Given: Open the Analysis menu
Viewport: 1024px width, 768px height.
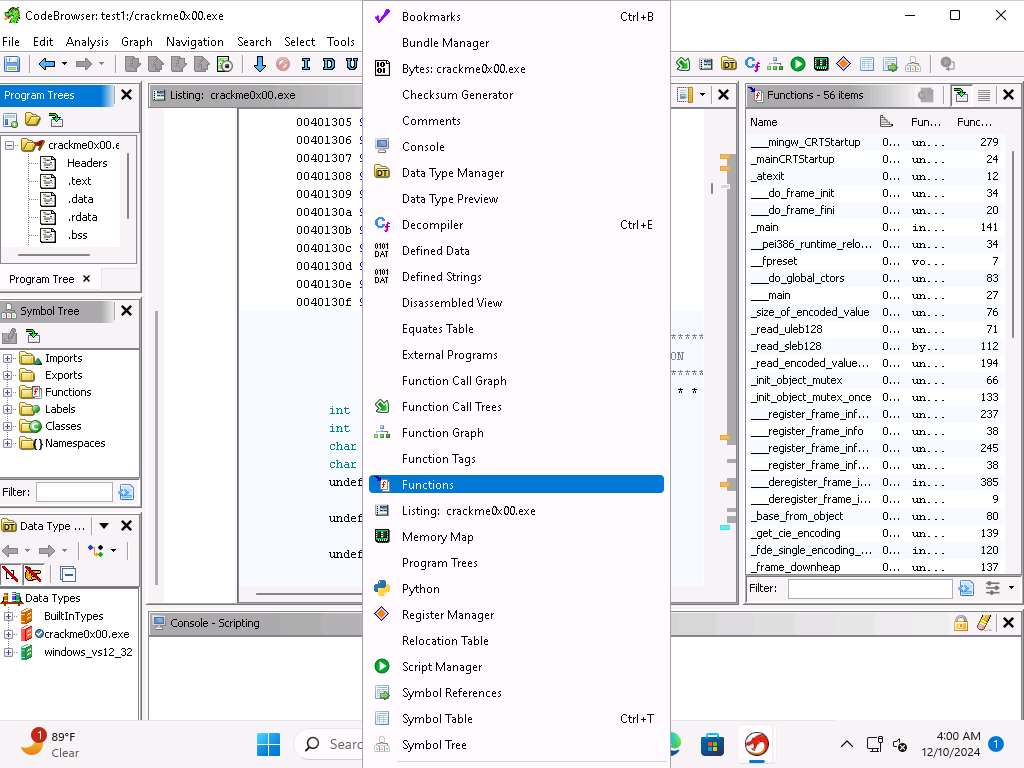Looking at the screenshot, I should 87,42.
